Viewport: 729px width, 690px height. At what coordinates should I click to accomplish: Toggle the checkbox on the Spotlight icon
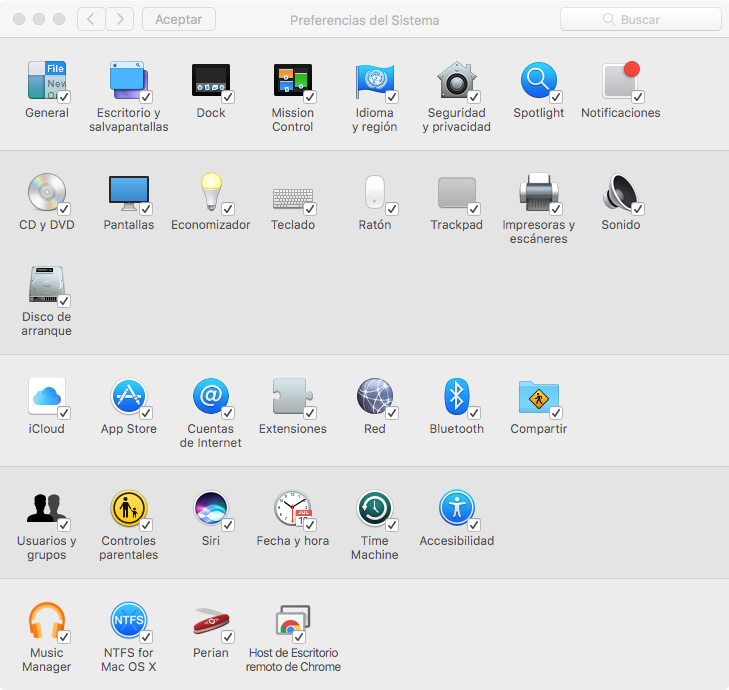[556, 97]
